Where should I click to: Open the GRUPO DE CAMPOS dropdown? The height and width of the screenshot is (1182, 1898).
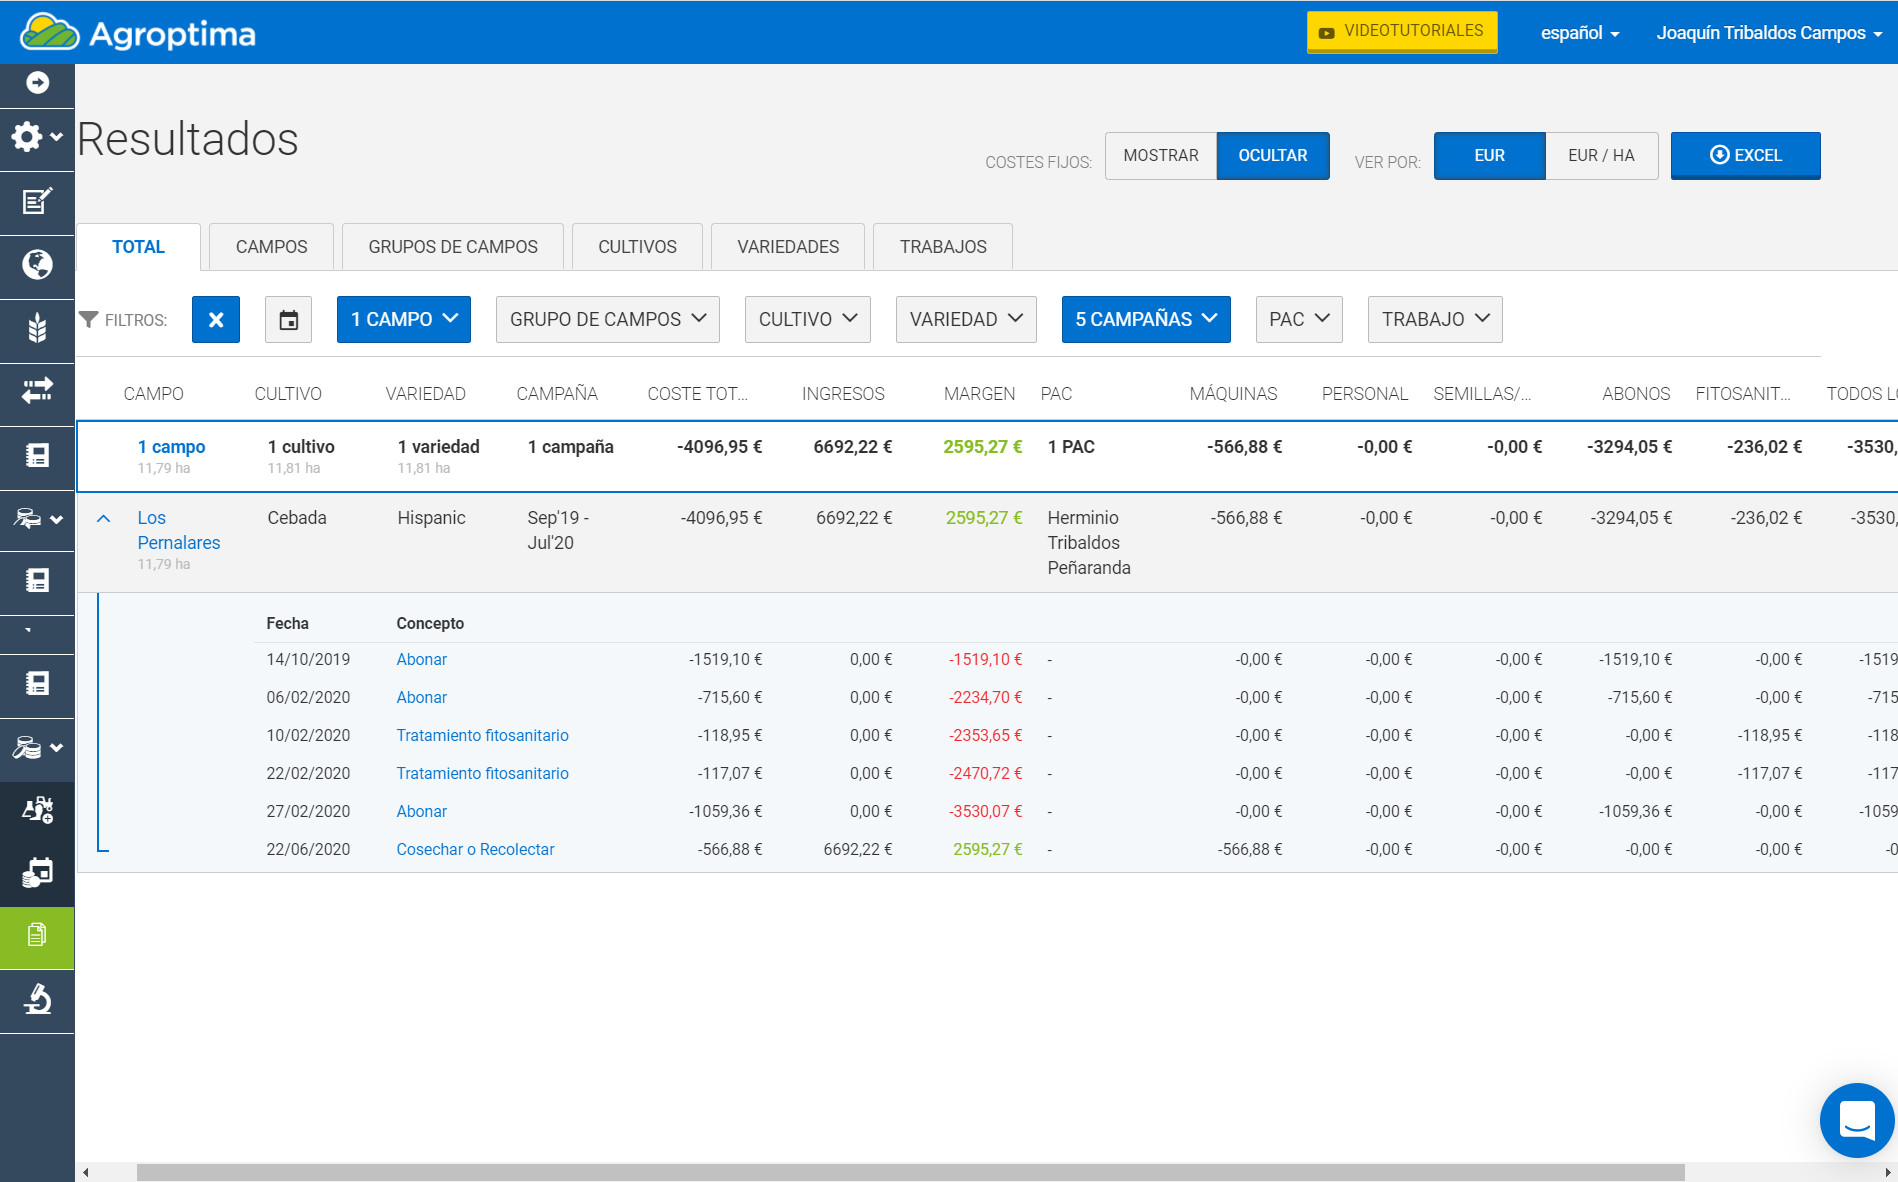pyautogui.click(x=607, y=320)
